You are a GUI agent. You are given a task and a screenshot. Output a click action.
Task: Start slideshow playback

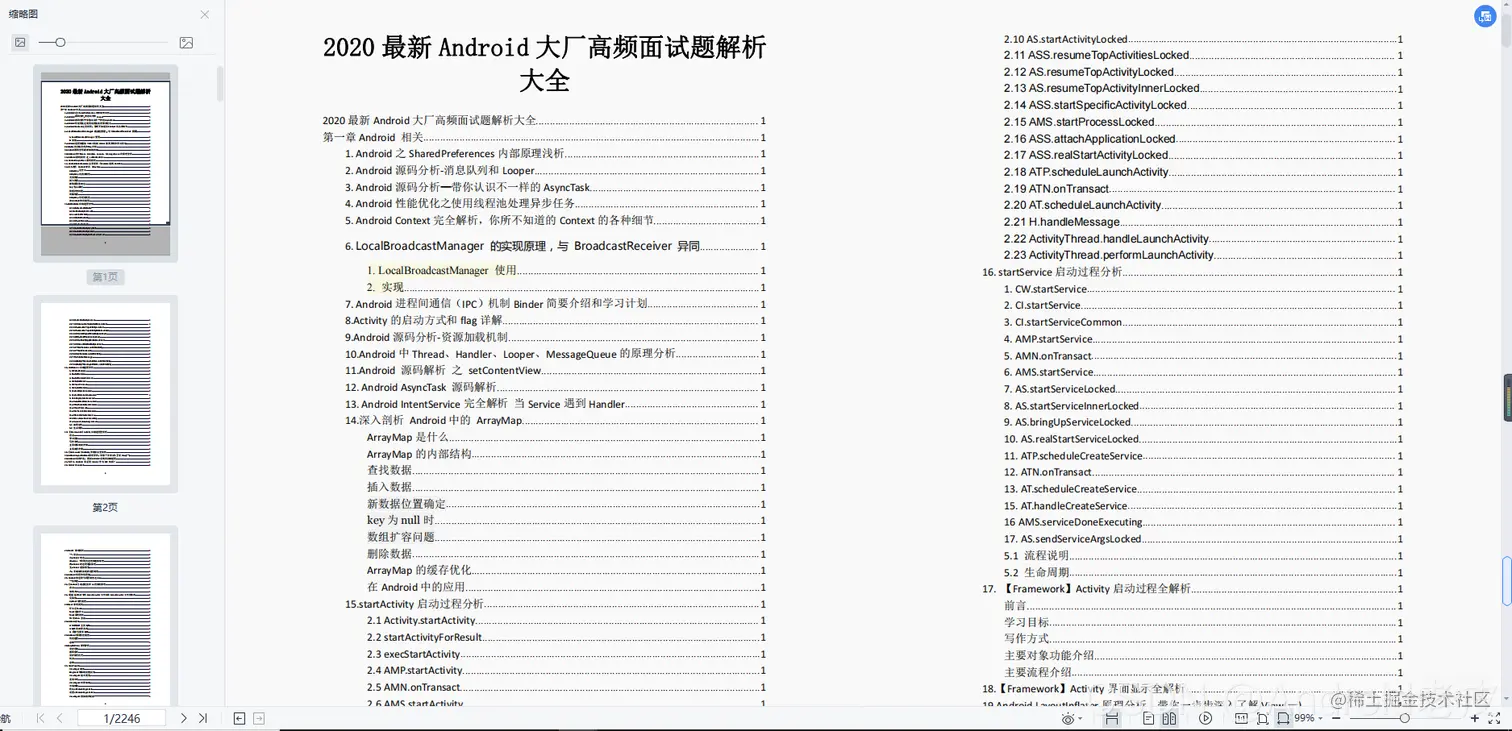pos(1206,718)
